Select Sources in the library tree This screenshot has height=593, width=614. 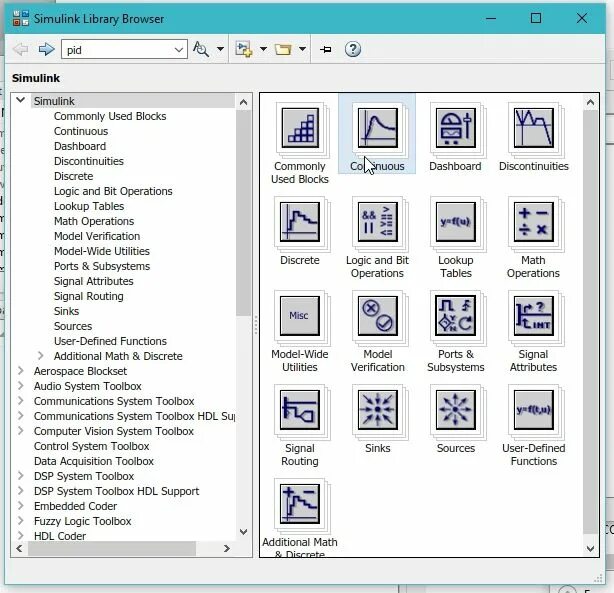point(73,326)
